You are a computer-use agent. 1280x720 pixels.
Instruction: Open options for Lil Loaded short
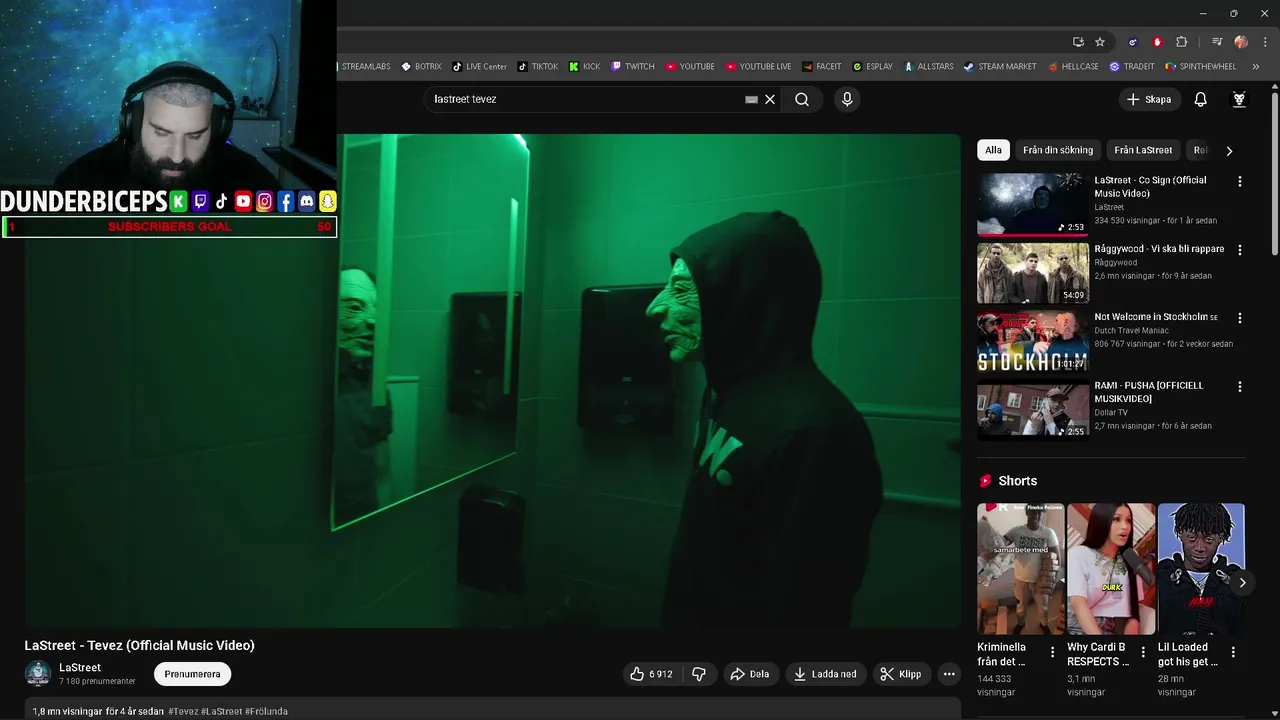pyautogui.click(x=1233, y=652)
